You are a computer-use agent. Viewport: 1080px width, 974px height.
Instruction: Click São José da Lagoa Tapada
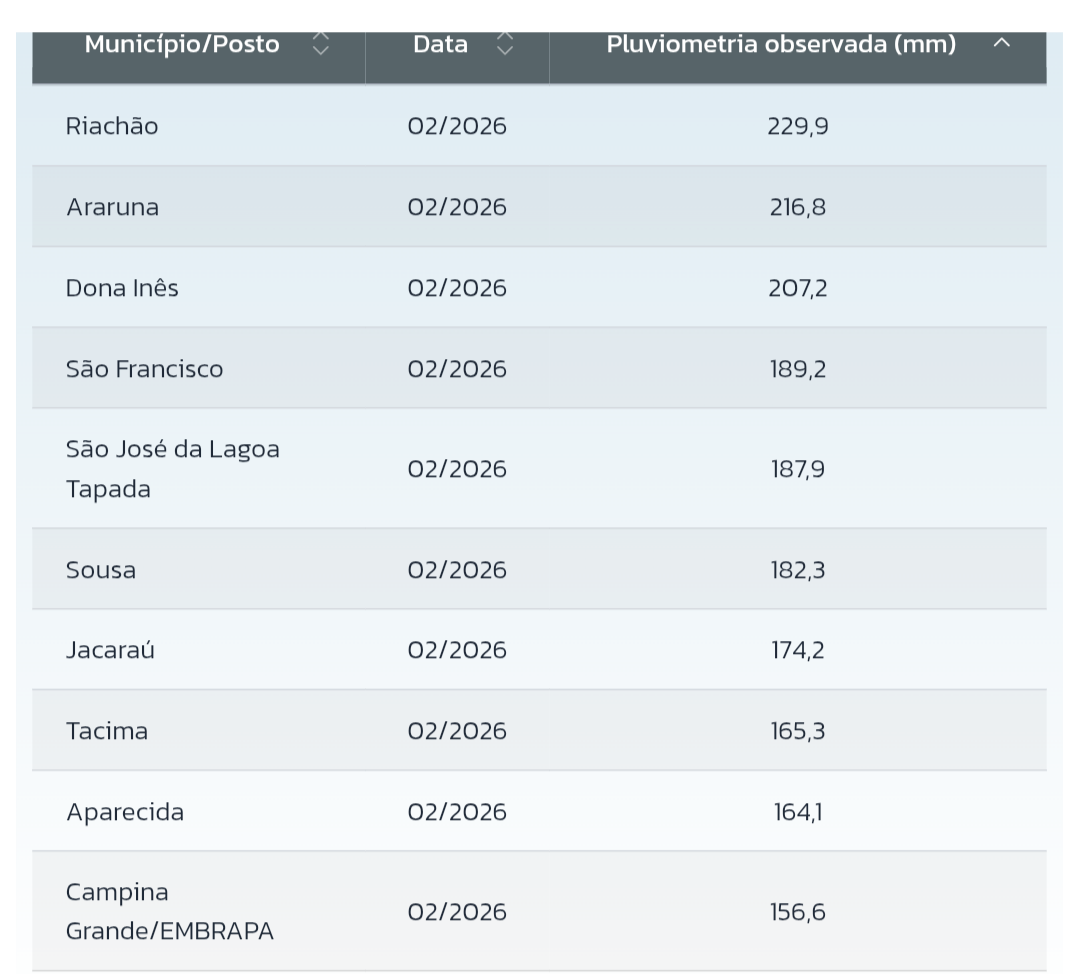[172, 469]
